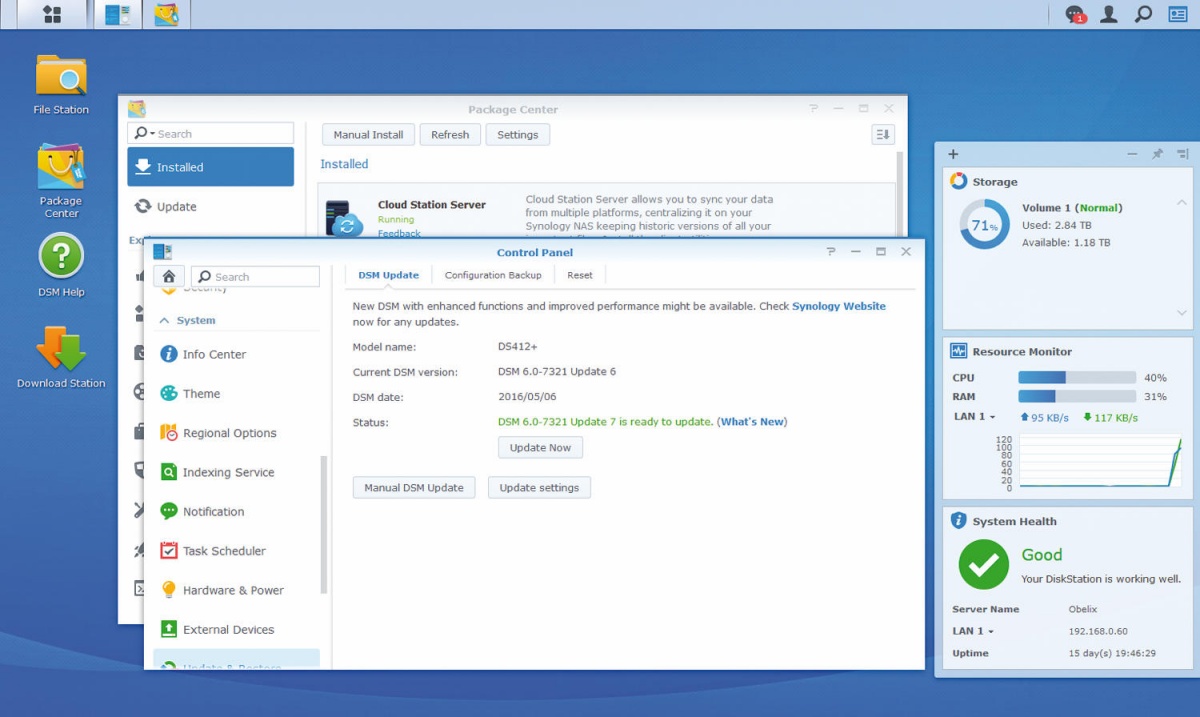The height and width of the screenshot is (717, 1200).
Task: Open the user account options icon
Action: coord(1109,14)
